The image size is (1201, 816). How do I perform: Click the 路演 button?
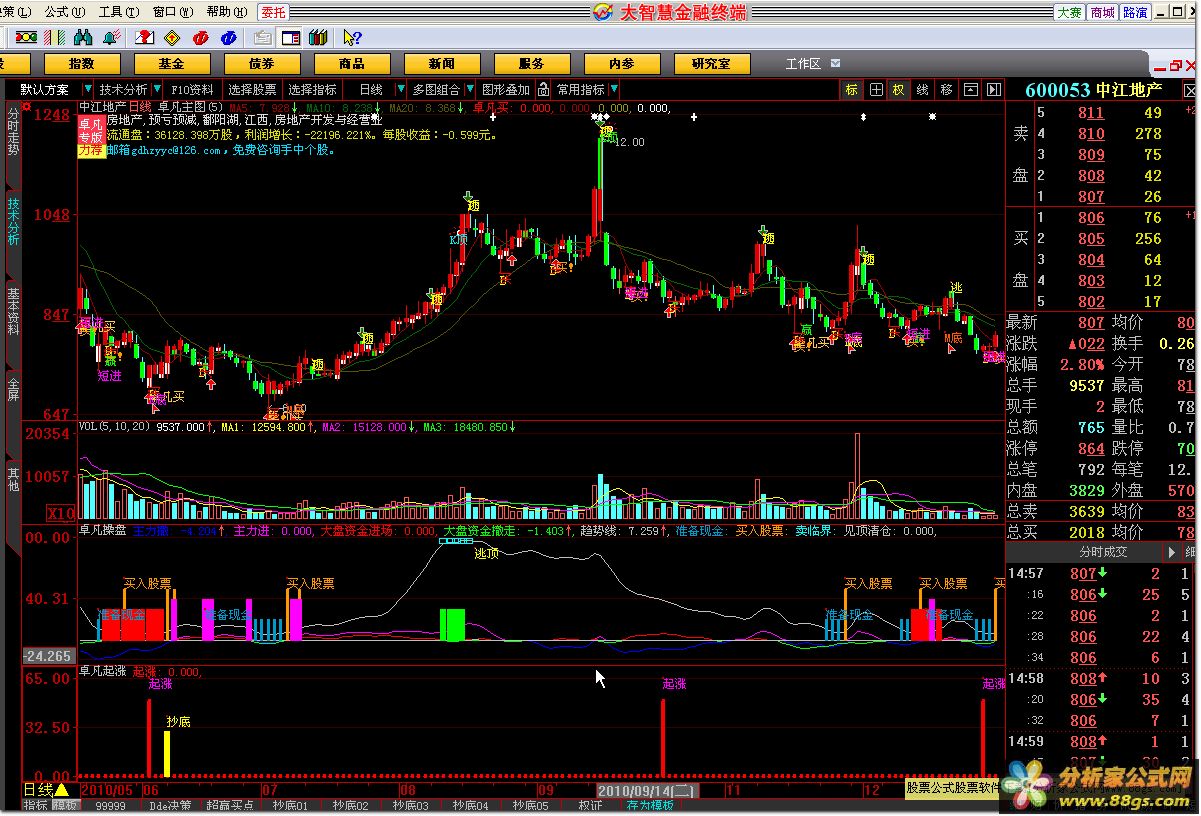coord(1135,12)
